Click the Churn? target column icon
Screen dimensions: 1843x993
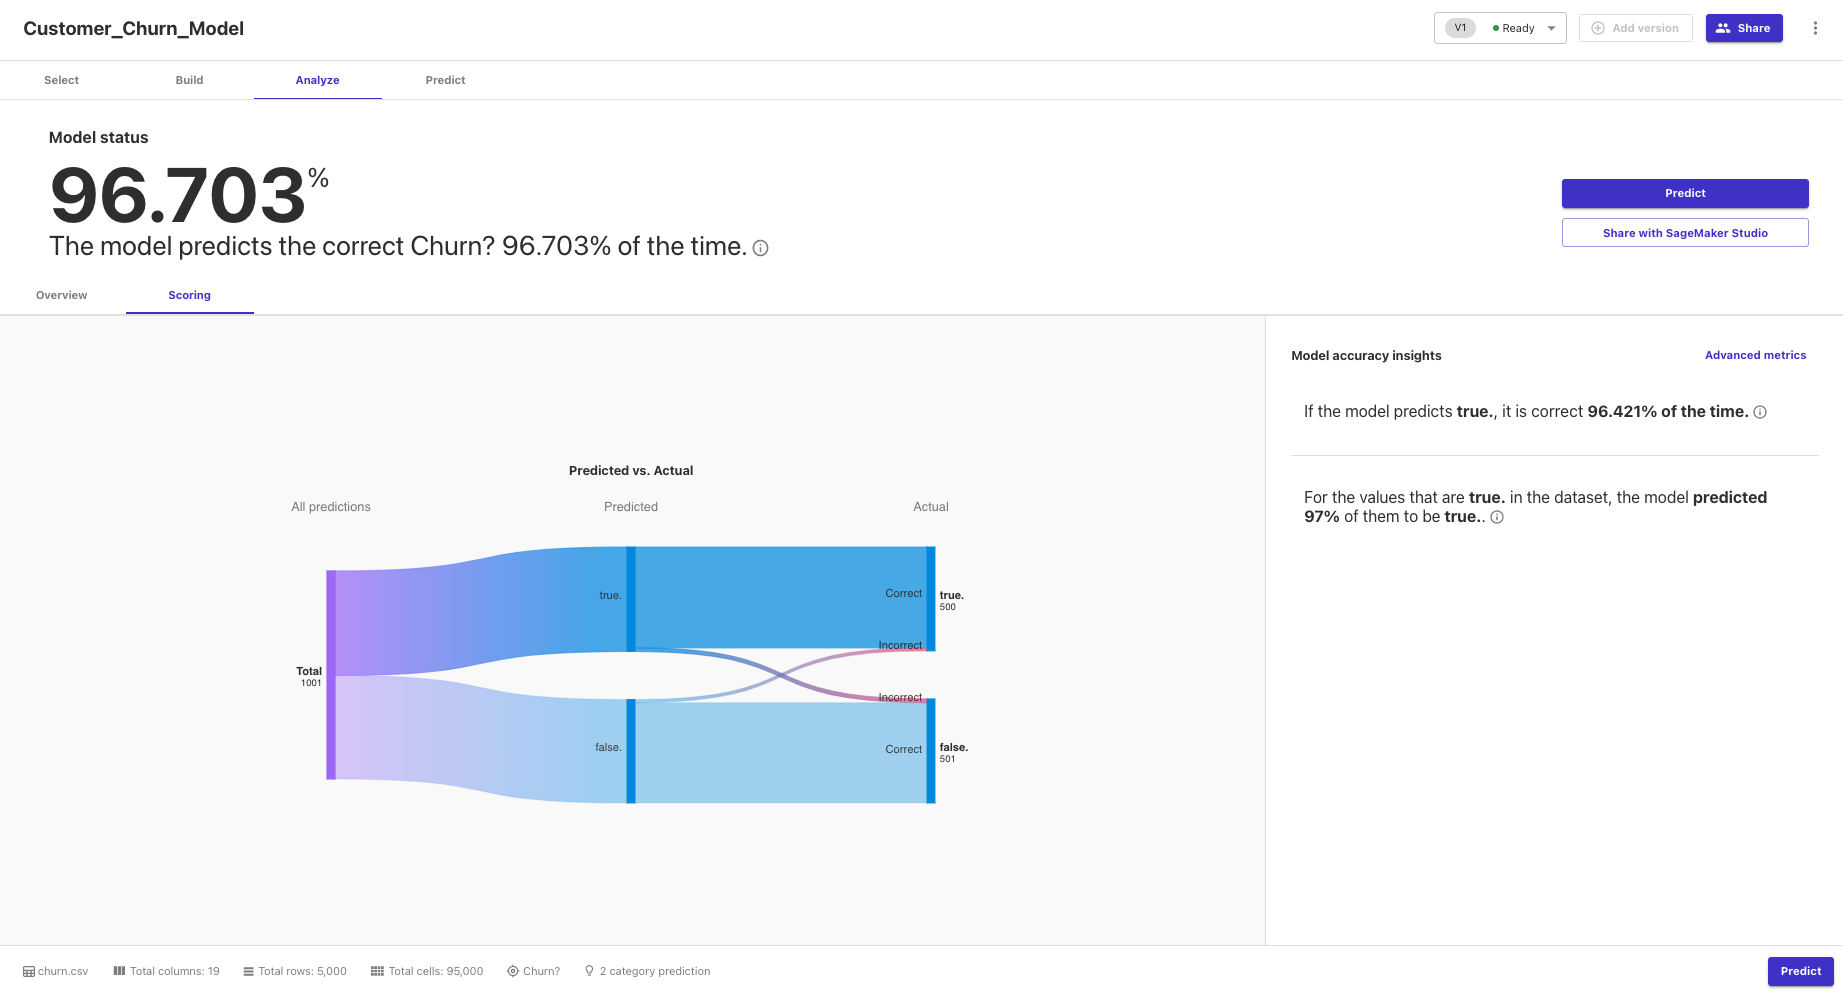(513, 971)
